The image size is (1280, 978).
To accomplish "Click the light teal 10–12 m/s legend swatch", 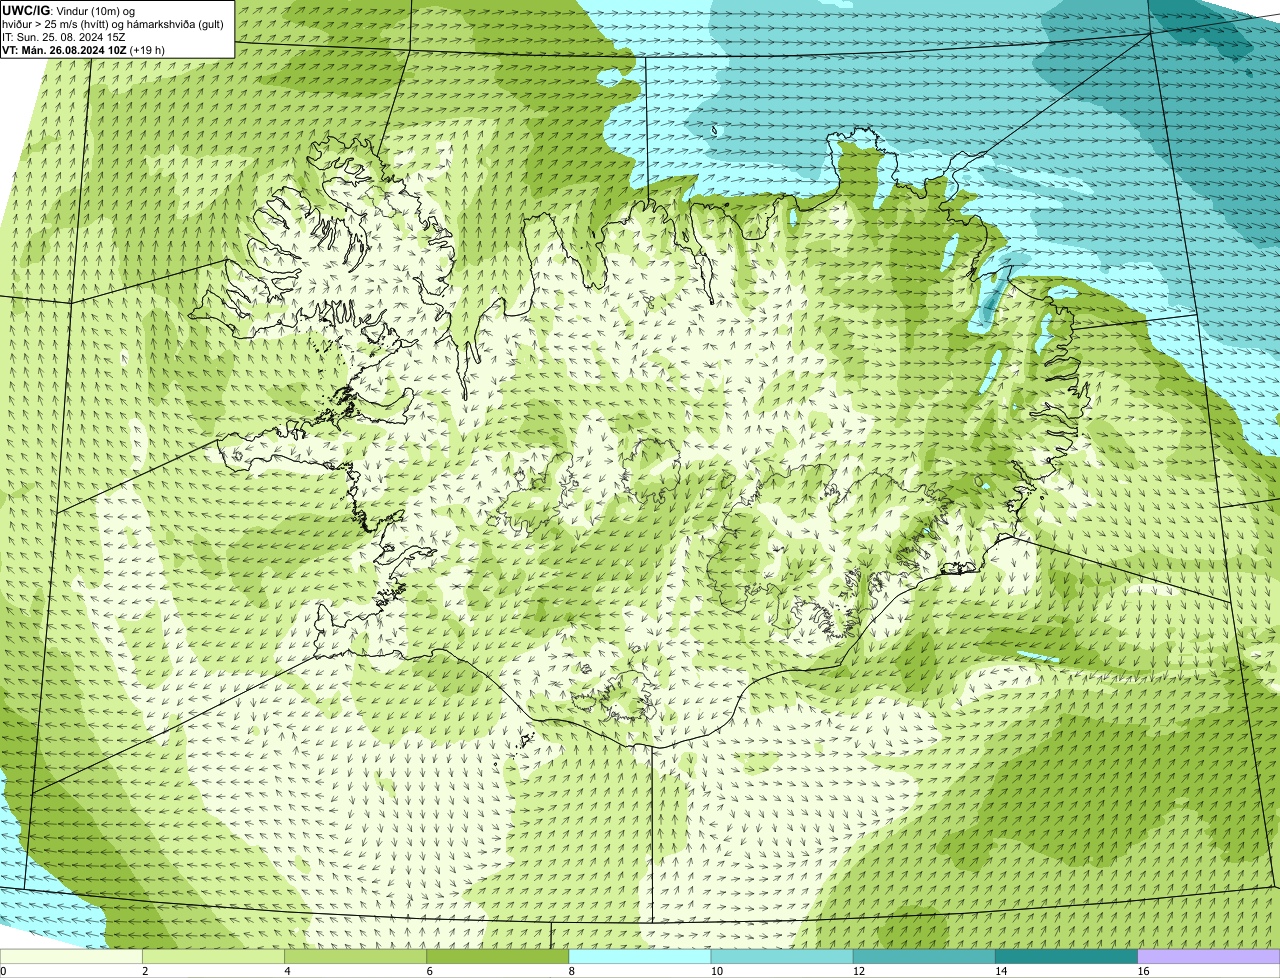I will (782, 956).
